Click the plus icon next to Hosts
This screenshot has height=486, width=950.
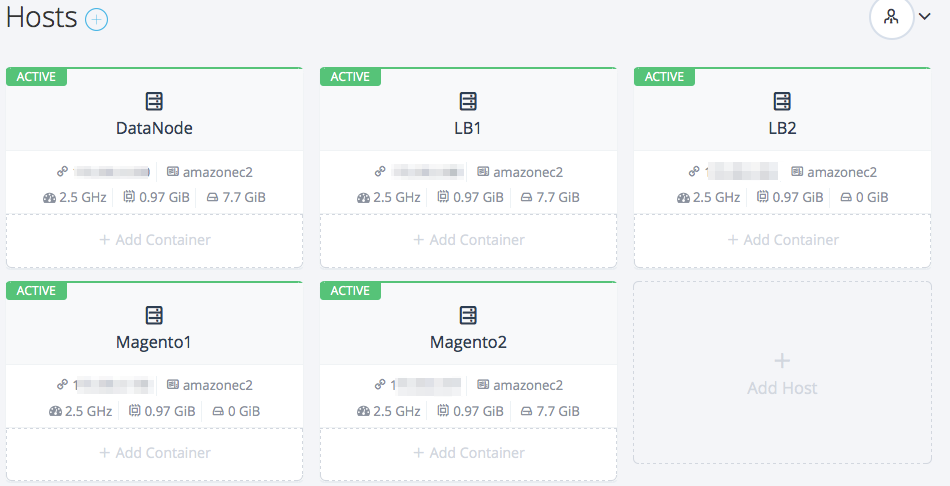(x=96, y=19)
